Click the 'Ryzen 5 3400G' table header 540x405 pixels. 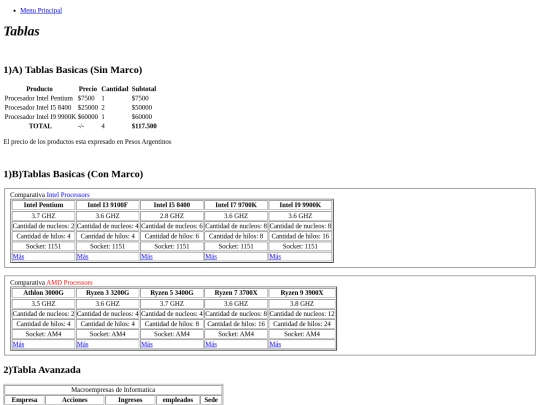(172, 293)
